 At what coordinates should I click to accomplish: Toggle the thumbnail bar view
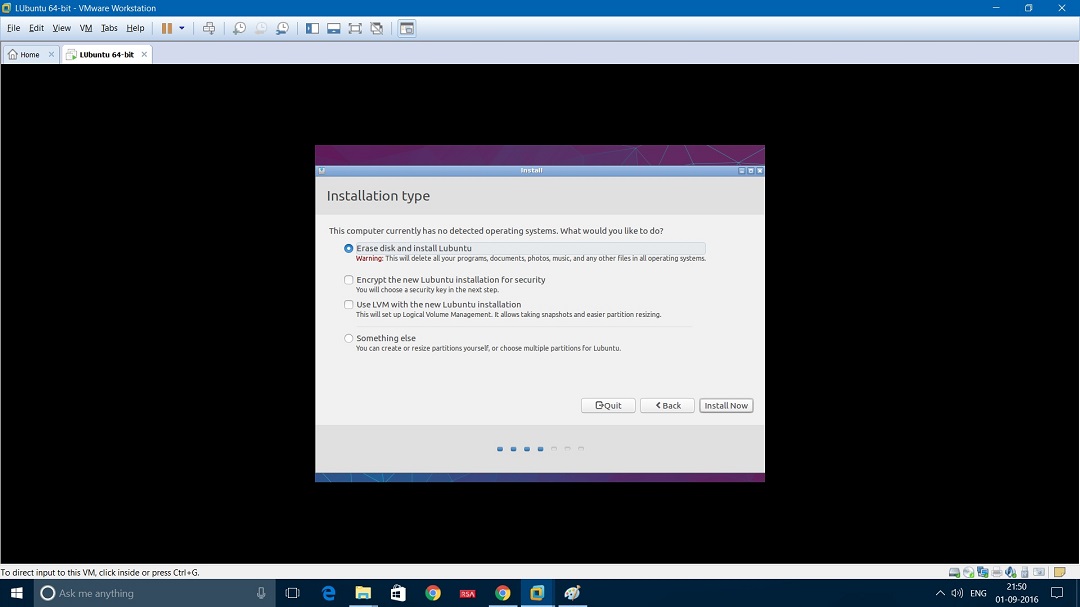(333, 28)
